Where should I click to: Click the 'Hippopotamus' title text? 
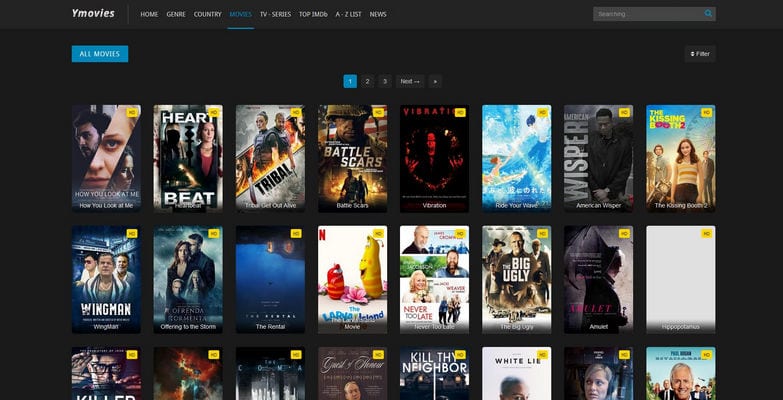(x=681, y=327)
